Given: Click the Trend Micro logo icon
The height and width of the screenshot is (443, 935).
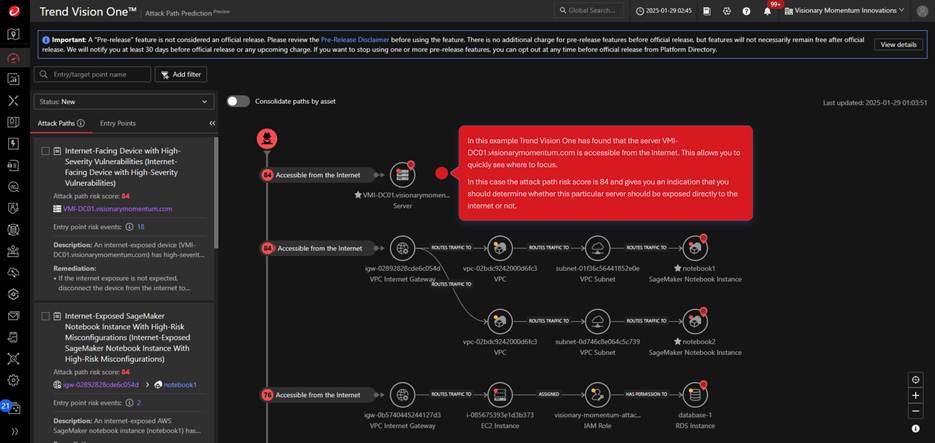Looking at the screenshot, I should pos(14,11).
